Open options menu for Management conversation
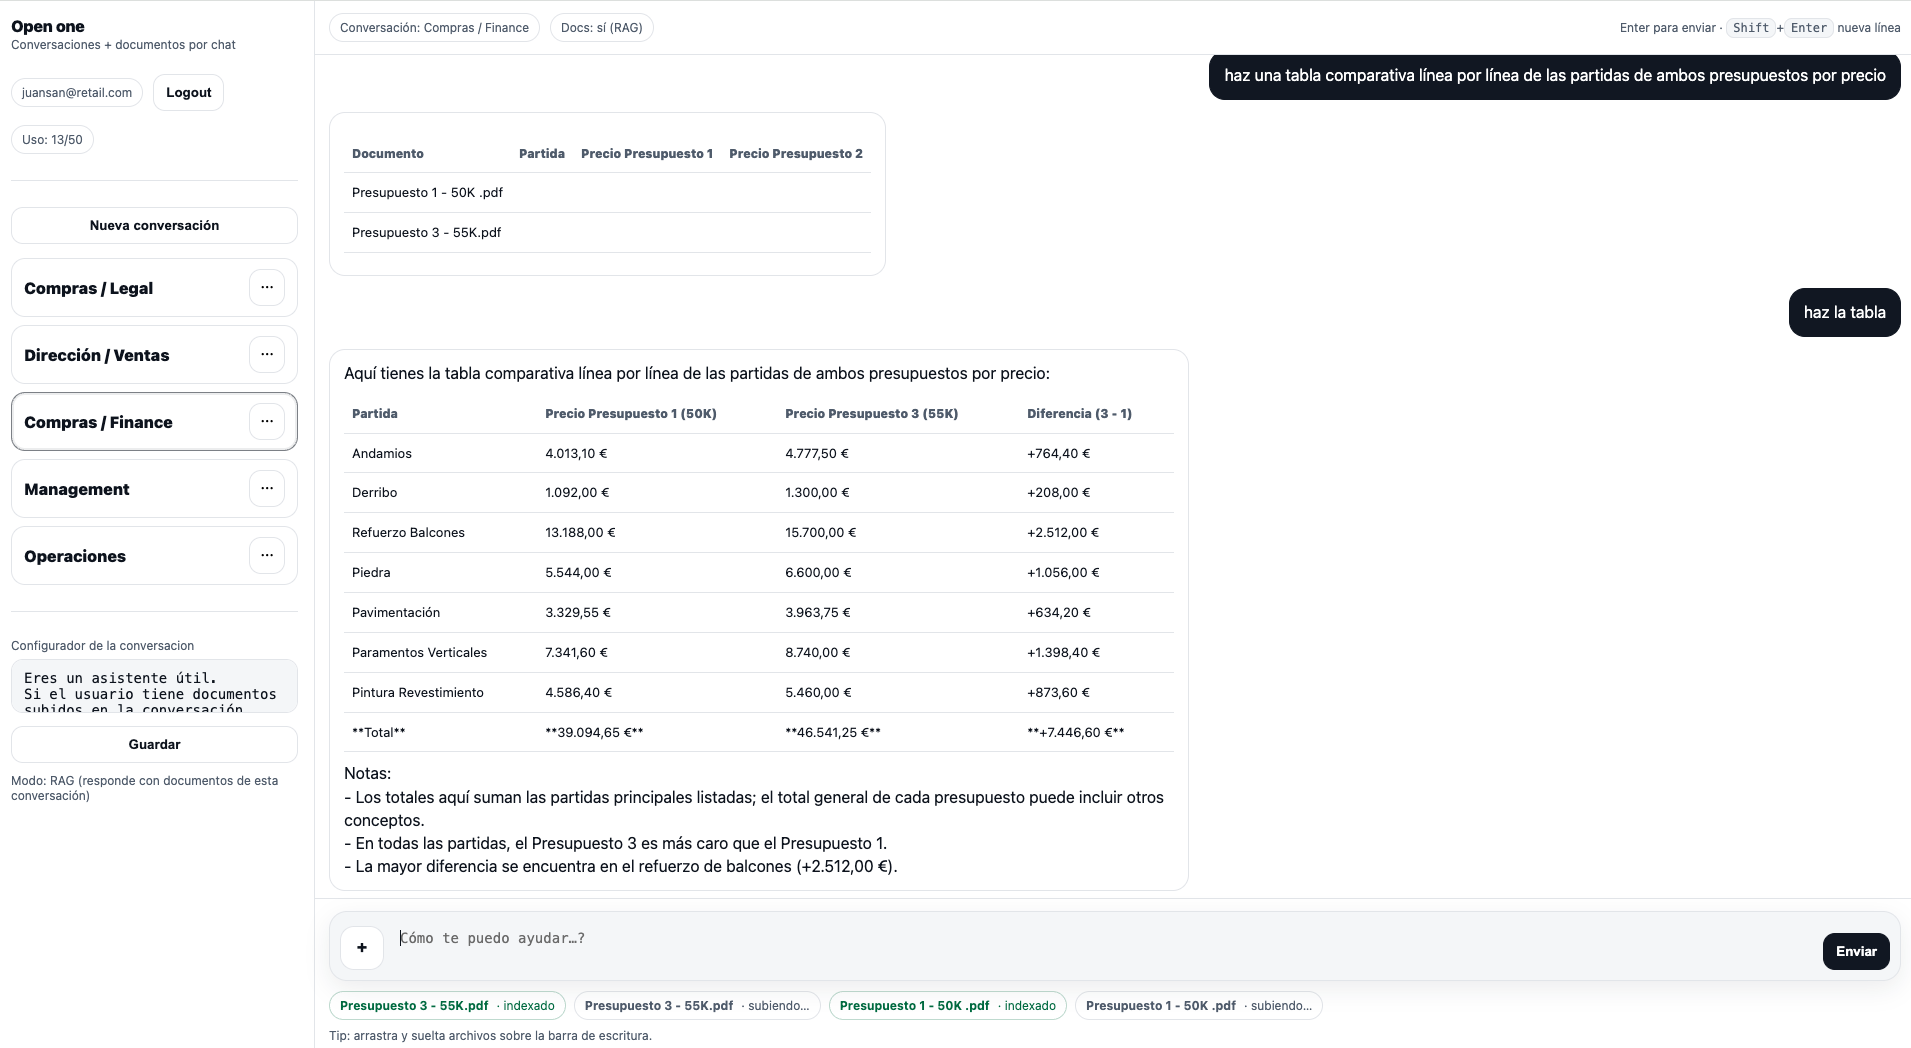The width and height of the screenshot is (1911, 1048). click(265, 488)
